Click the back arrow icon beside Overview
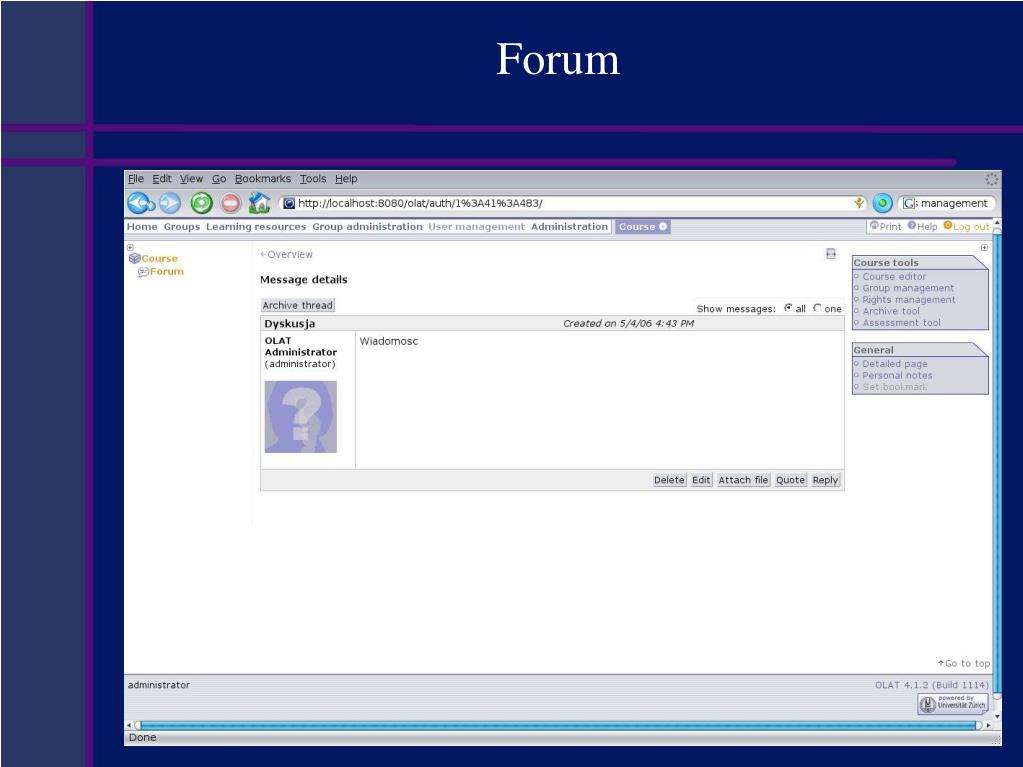The height and width of the screenshot is (767, 1023). tap(263, 254)
